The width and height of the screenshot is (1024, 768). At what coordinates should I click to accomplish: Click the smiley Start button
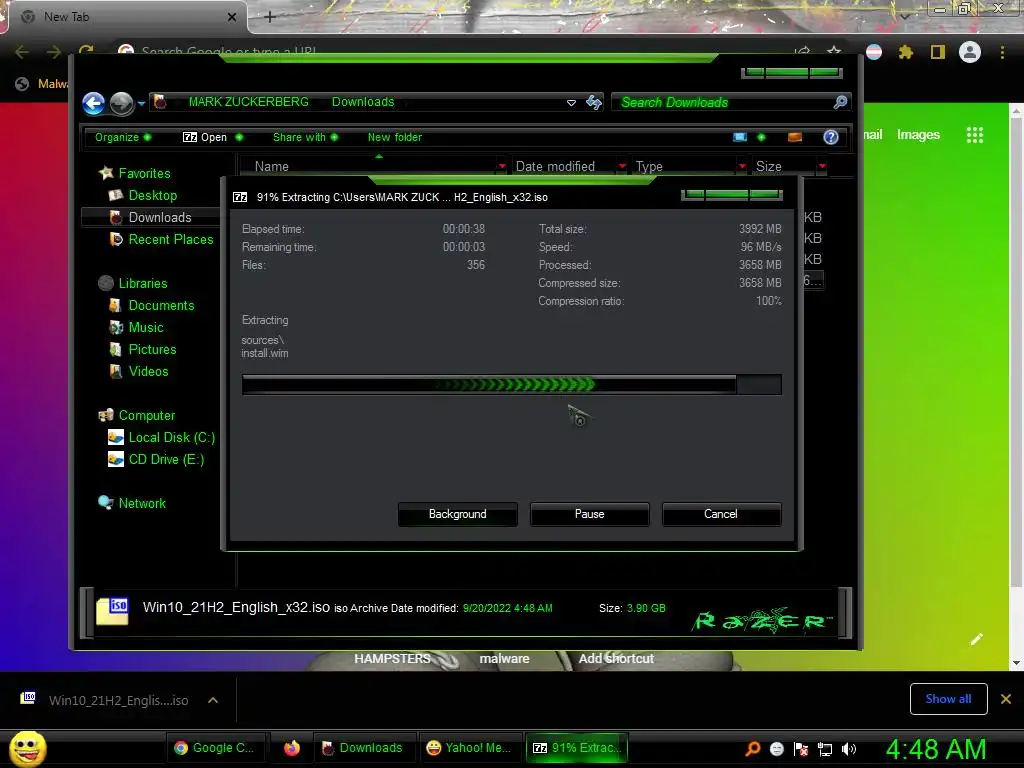tap(27, 748)
